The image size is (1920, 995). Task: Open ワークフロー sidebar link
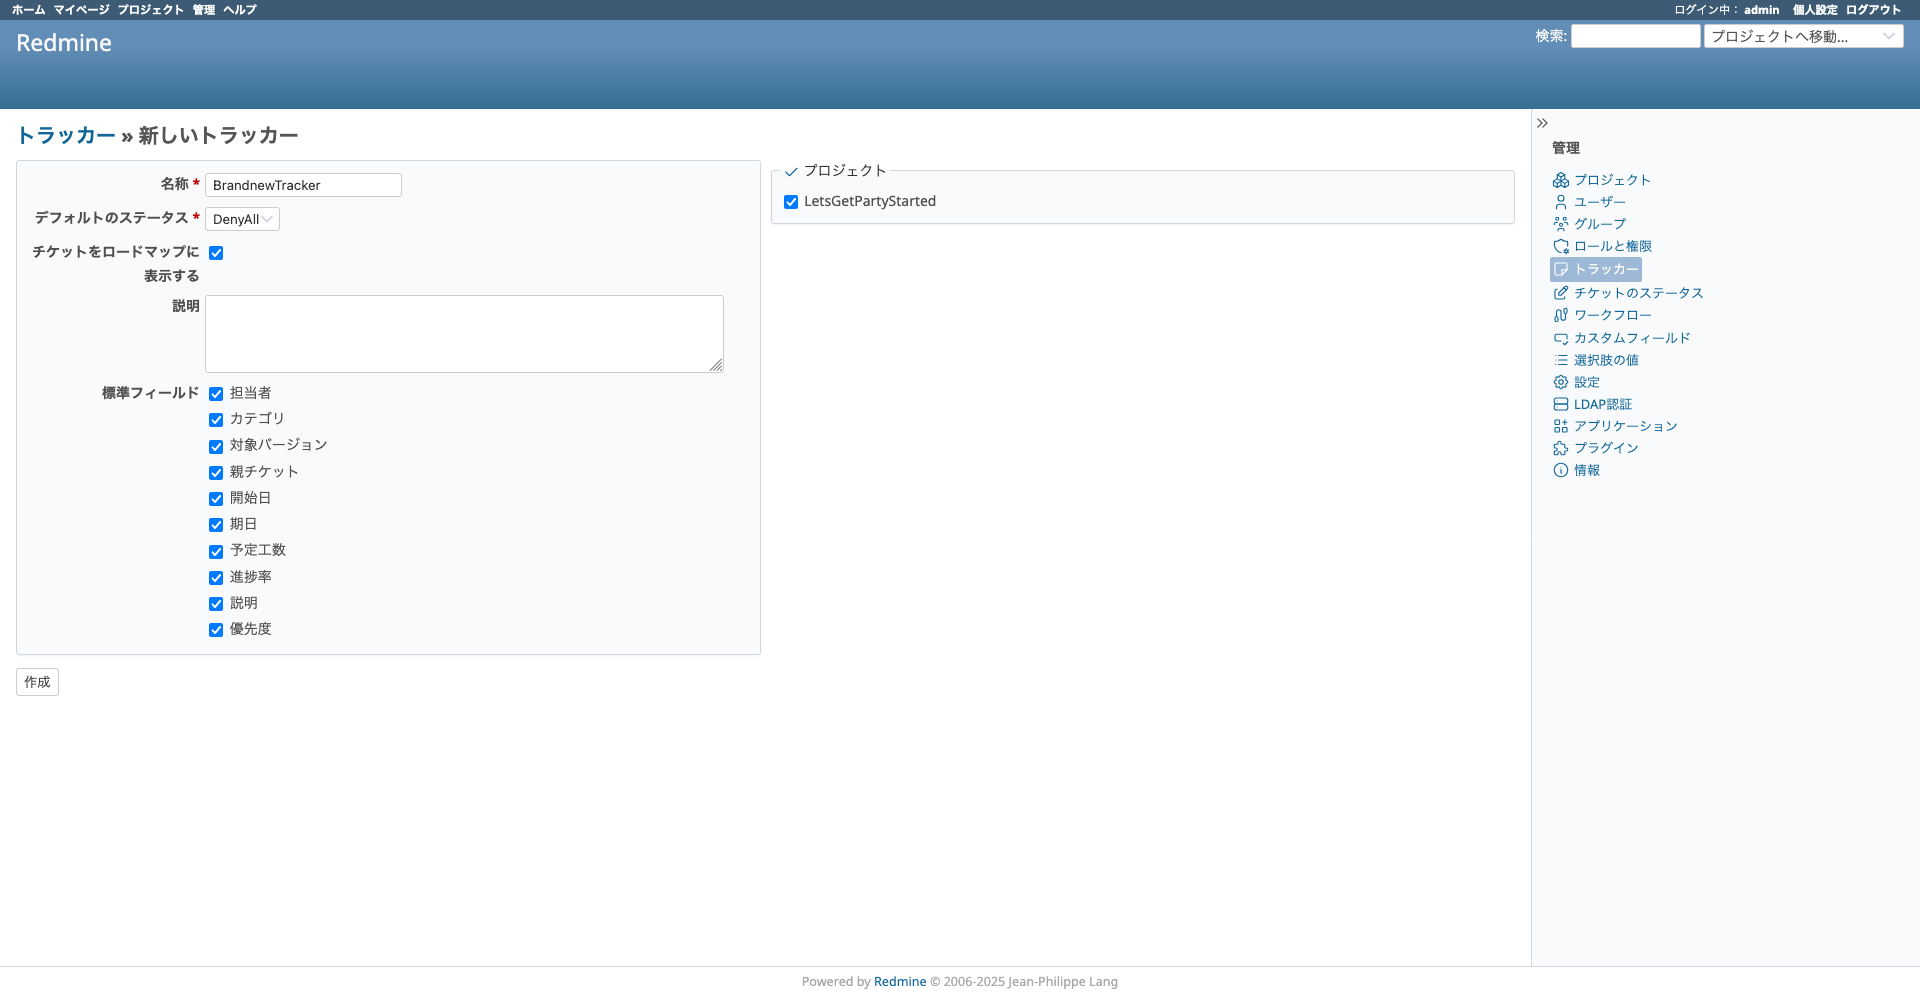pos(1612,315)
